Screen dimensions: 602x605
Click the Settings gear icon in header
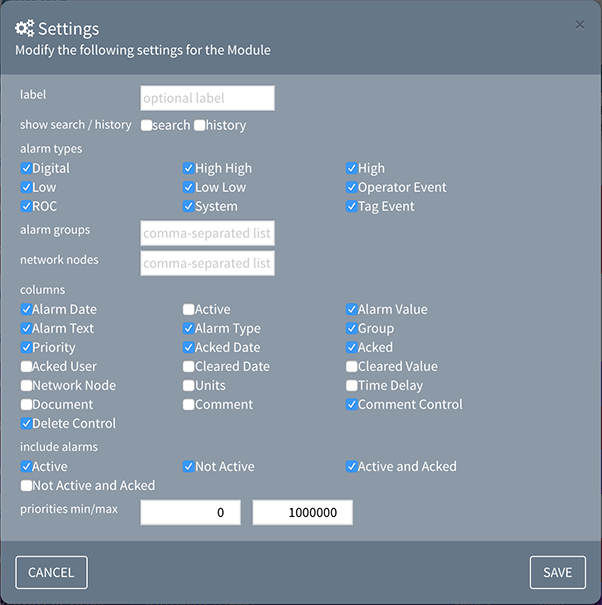click(x=24, y=29)
